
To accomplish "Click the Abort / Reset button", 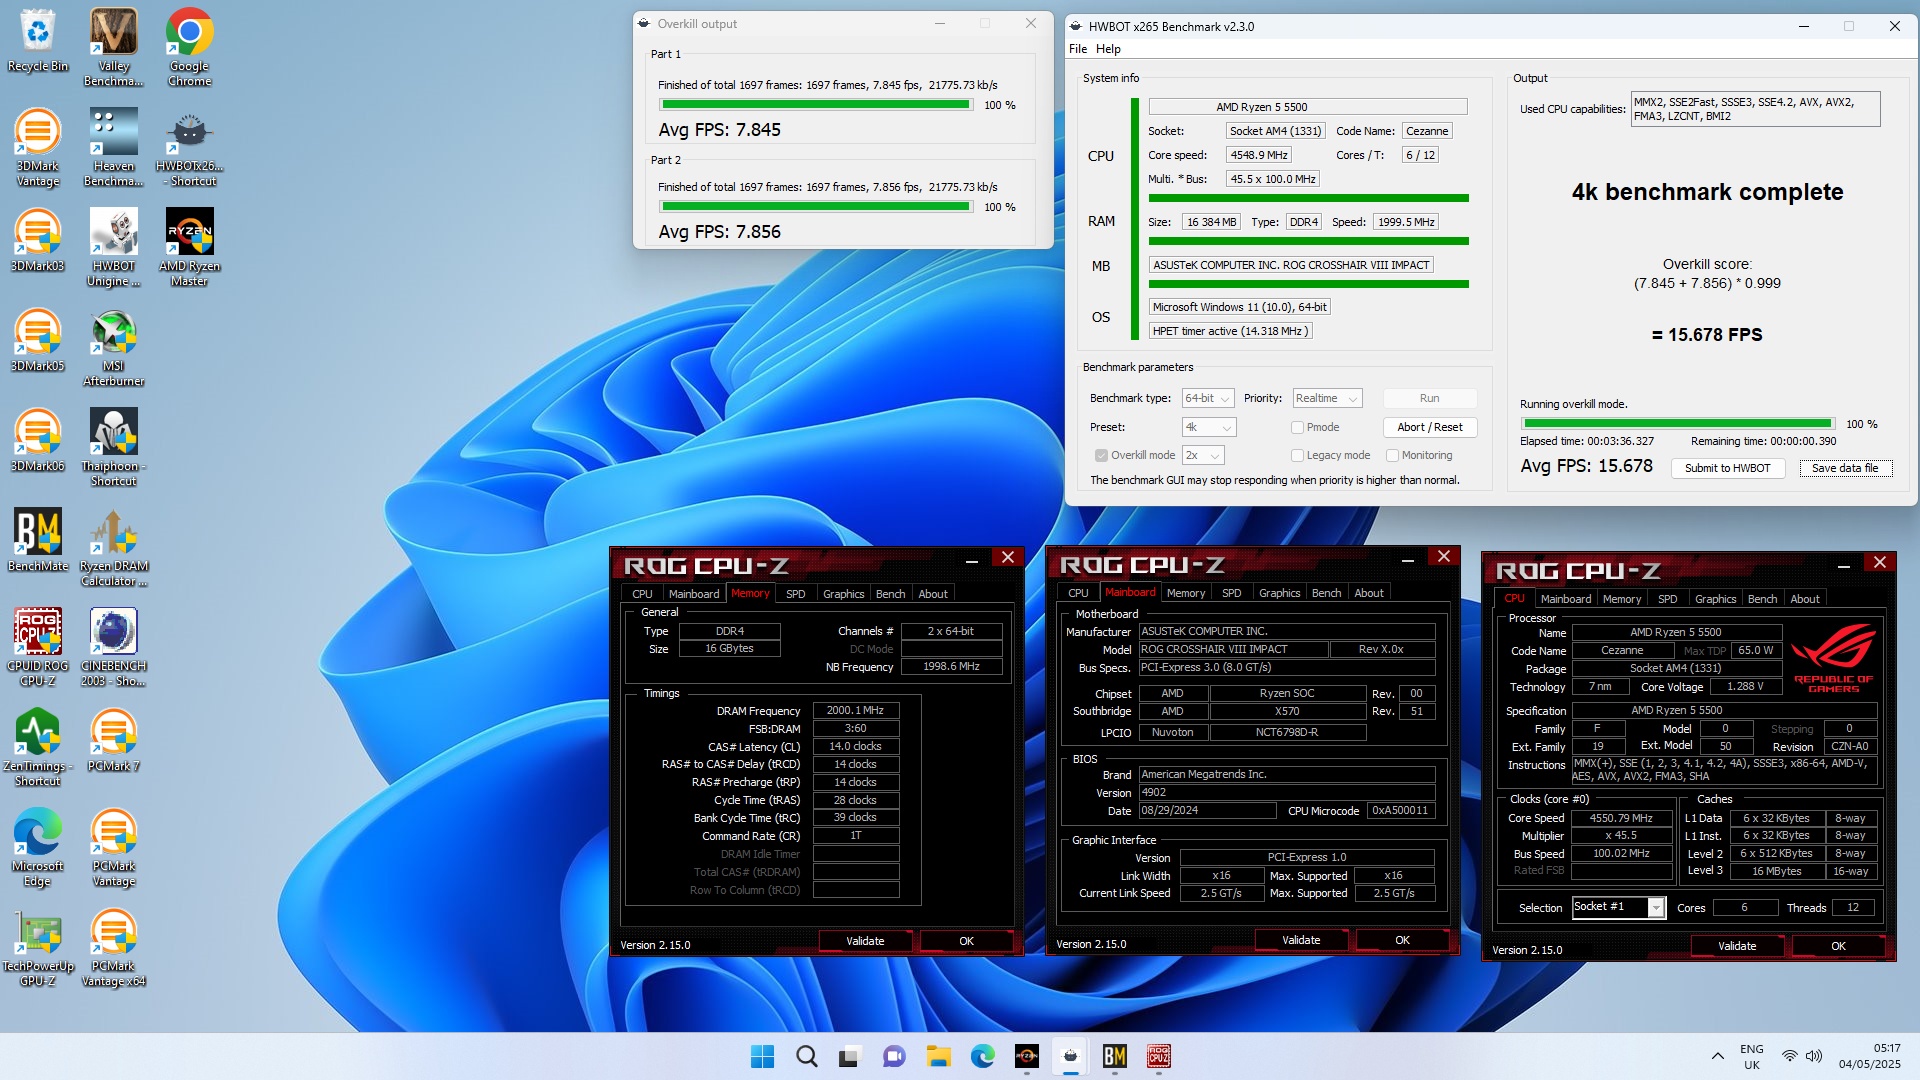I will [1430, 427].
